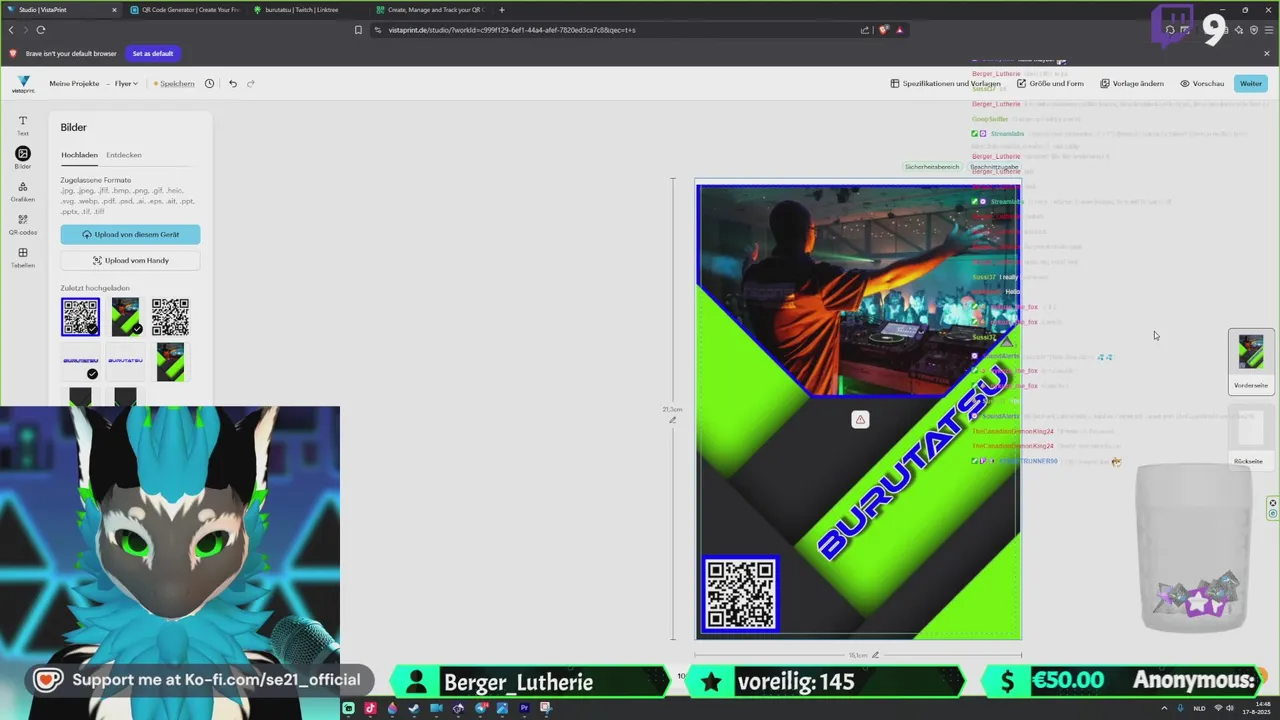Select Rückseite back page thumbnail
Viewport: 1280px width, 720px height.
(1251, 435)
